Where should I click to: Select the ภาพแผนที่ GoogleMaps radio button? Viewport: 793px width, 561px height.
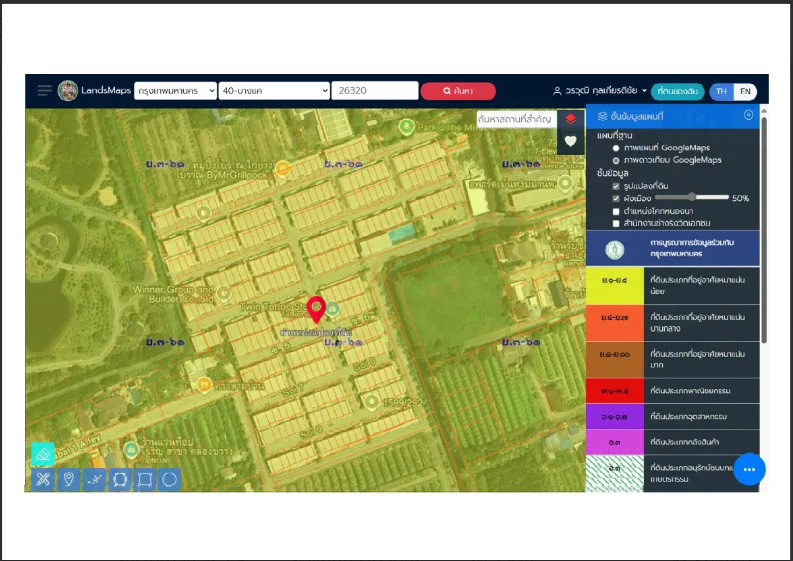[616, 148]
